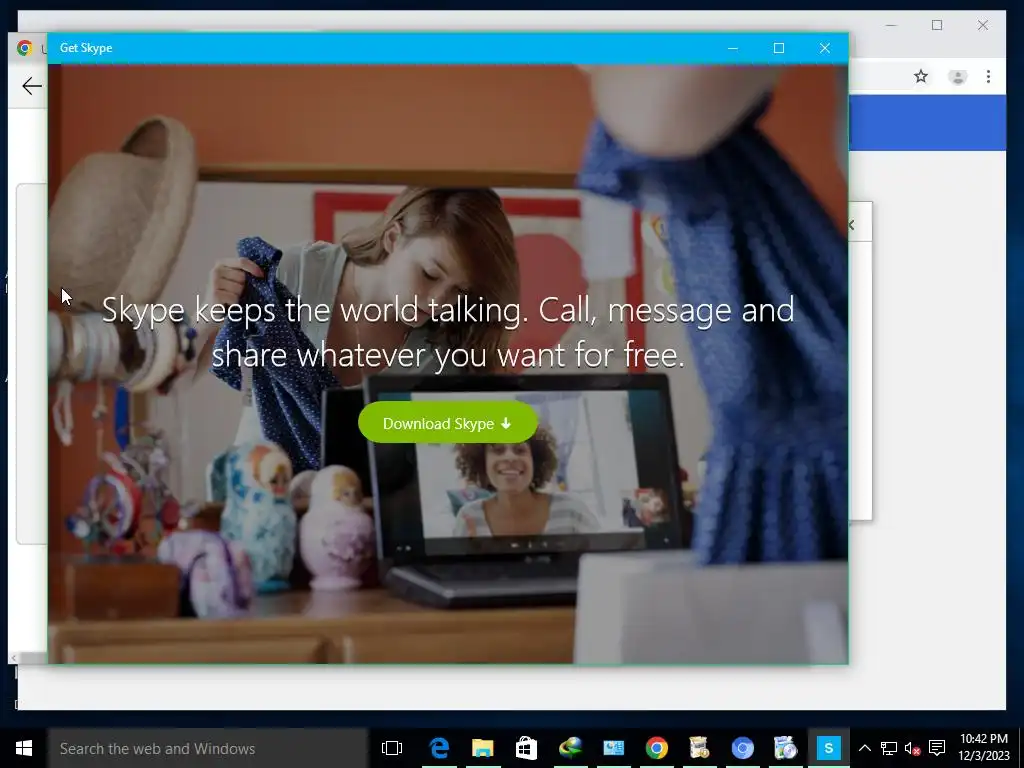The image size is (1024, 768).
Task: Click the Skype taskbar icon
Action: click(x=829, y=748)
